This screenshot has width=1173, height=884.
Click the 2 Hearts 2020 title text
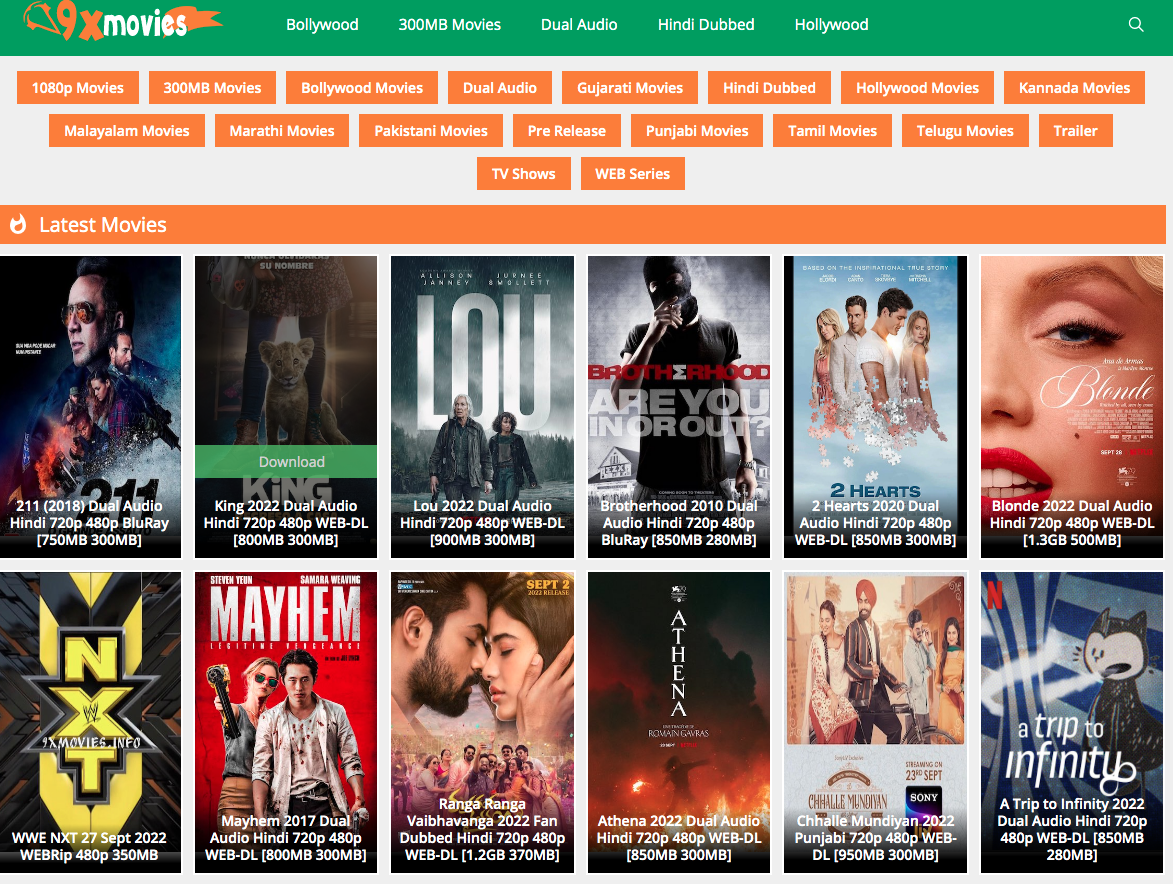[875, 522]
